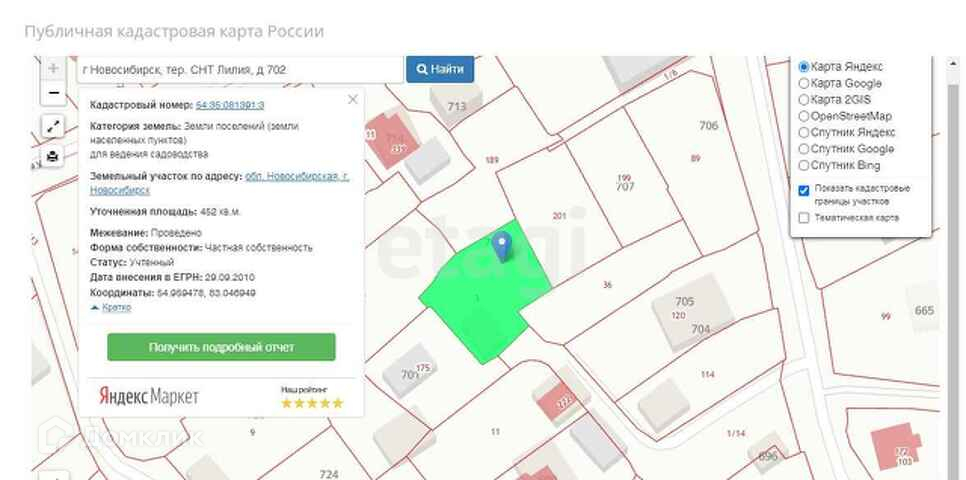Click parcel number 189 on map
Viewport: 966px width, 480px height.
pyautogui.click(x=492, y=160)
